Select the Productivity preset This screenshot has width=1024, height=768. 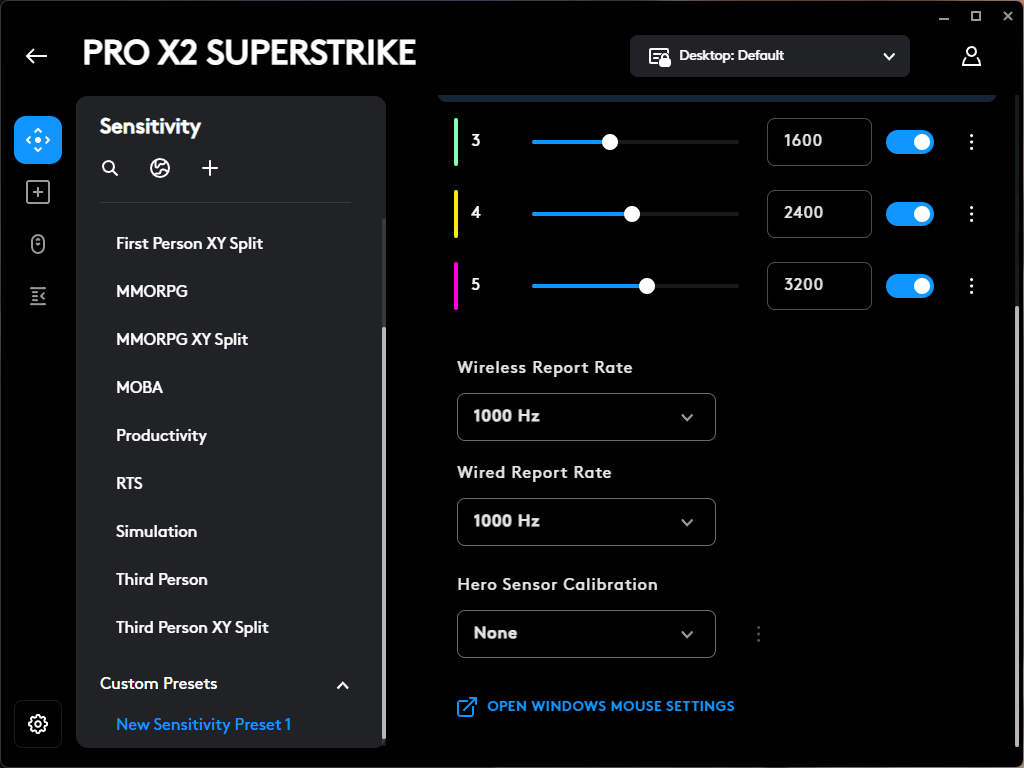pos(161,436)
